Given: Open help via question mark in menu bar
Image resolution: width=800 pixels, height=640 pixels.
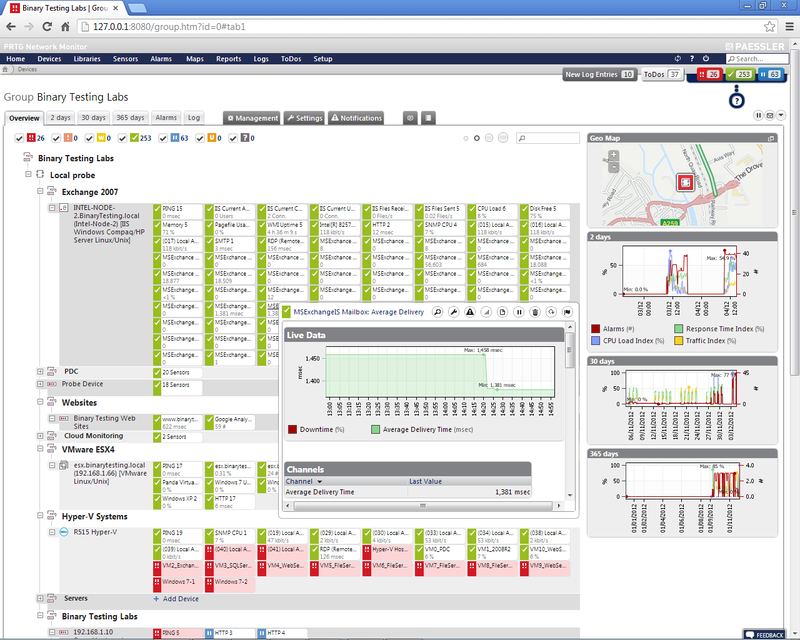Looking at the screenshot, I should coord(692,59).
